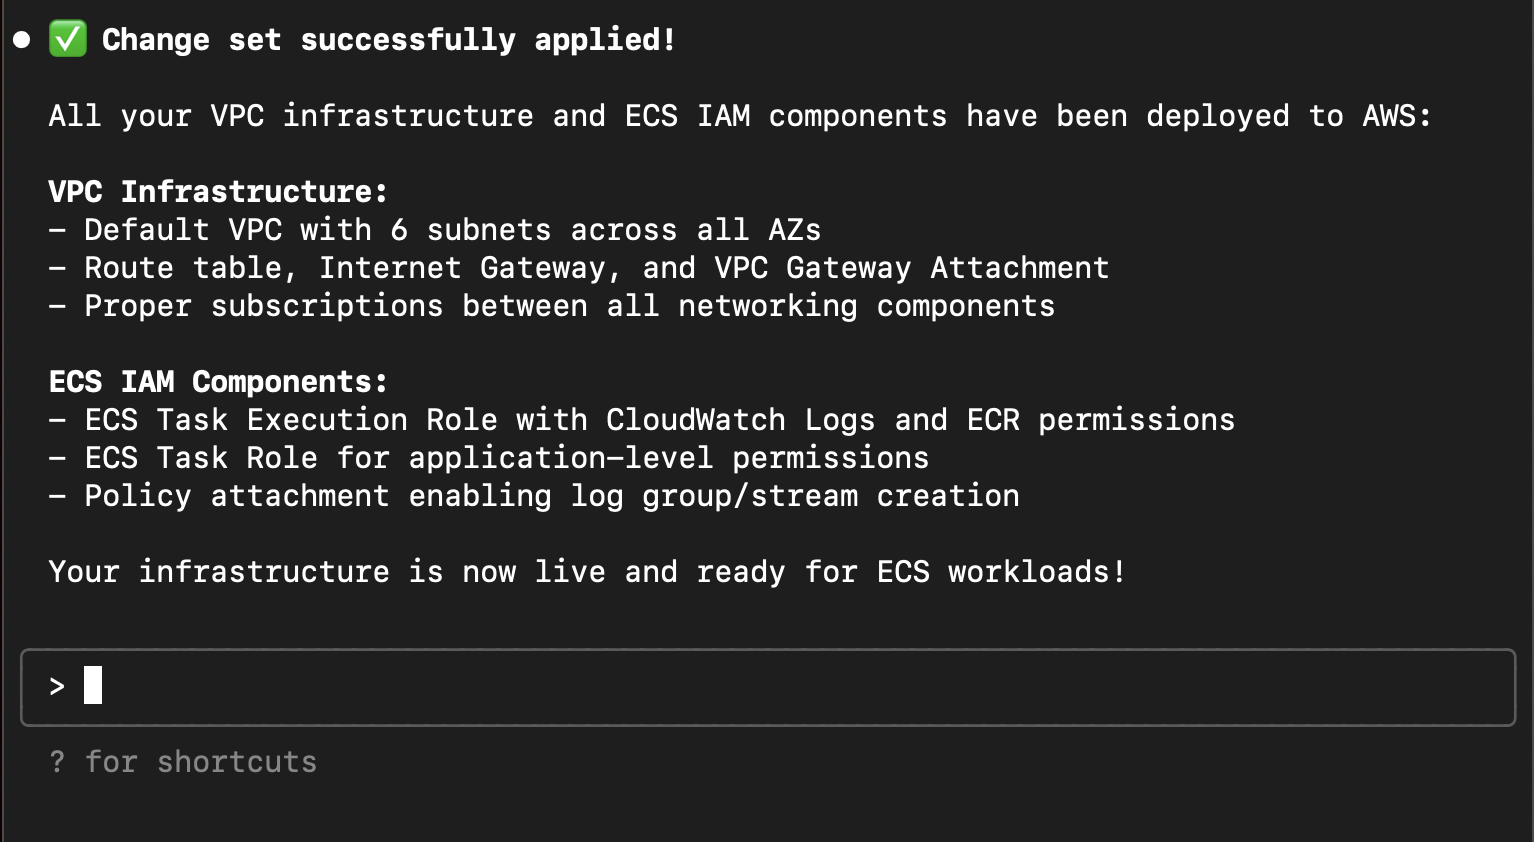Click the 'infrastructure is now live' sentence

pyautogui.click(x=587, y=572)
